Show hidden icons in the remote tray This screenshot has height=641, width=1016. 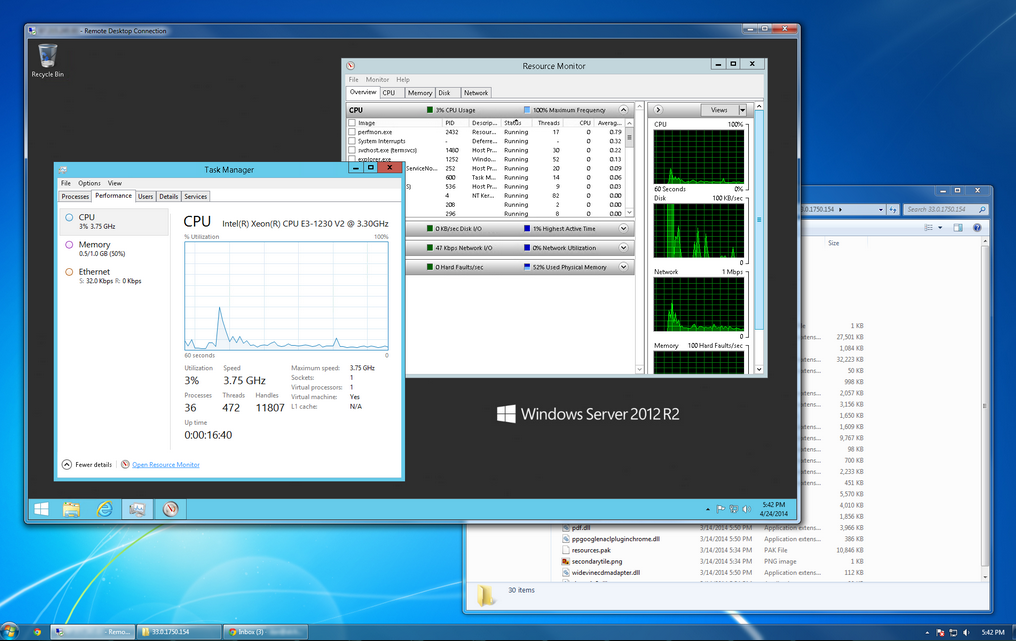708,509
